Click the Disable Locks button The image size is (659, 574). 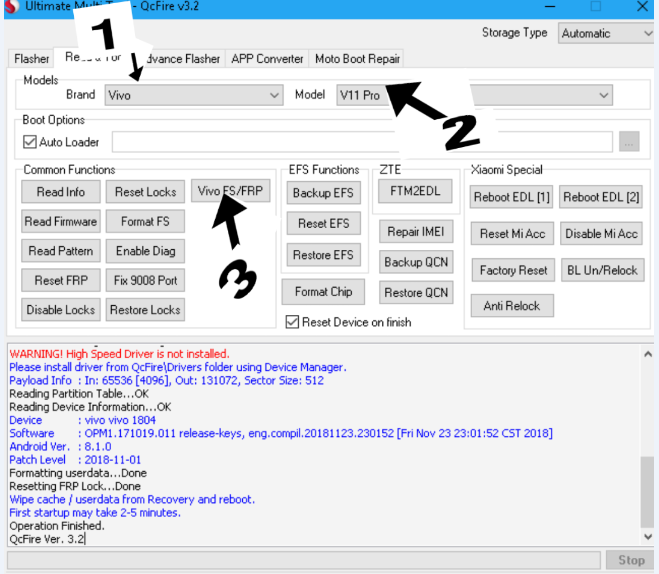pos(61,310)
